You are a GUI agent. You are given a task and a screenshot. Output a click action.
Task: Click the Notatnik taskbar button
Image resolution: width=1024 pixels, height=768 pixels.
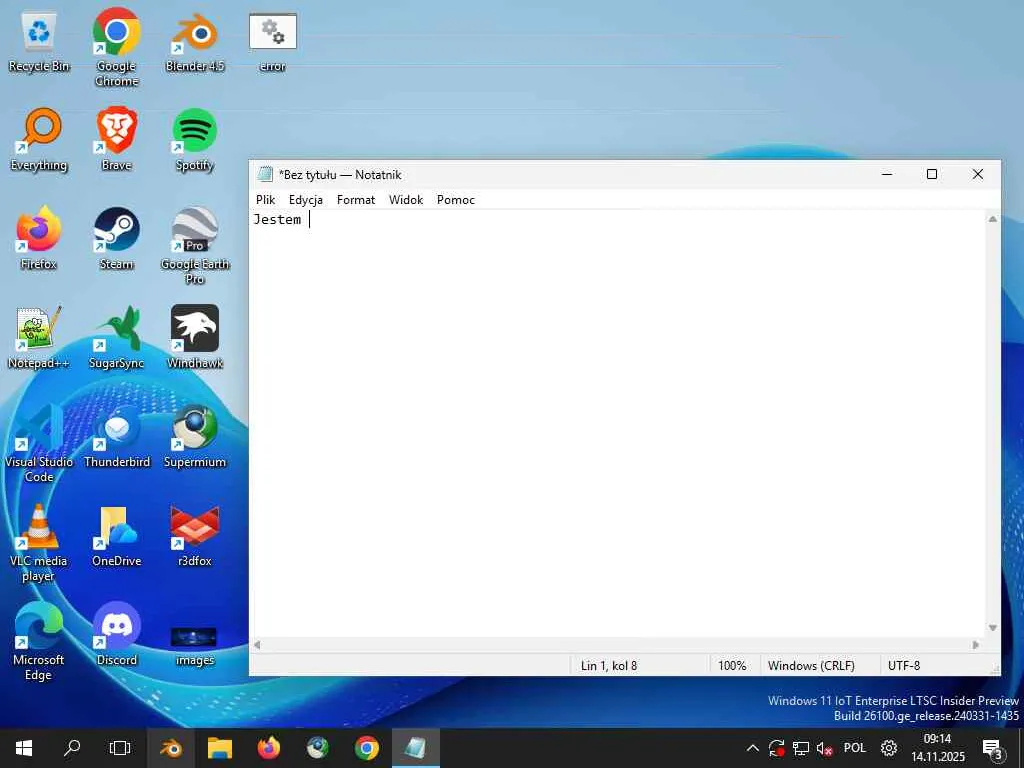pos(416,748)
